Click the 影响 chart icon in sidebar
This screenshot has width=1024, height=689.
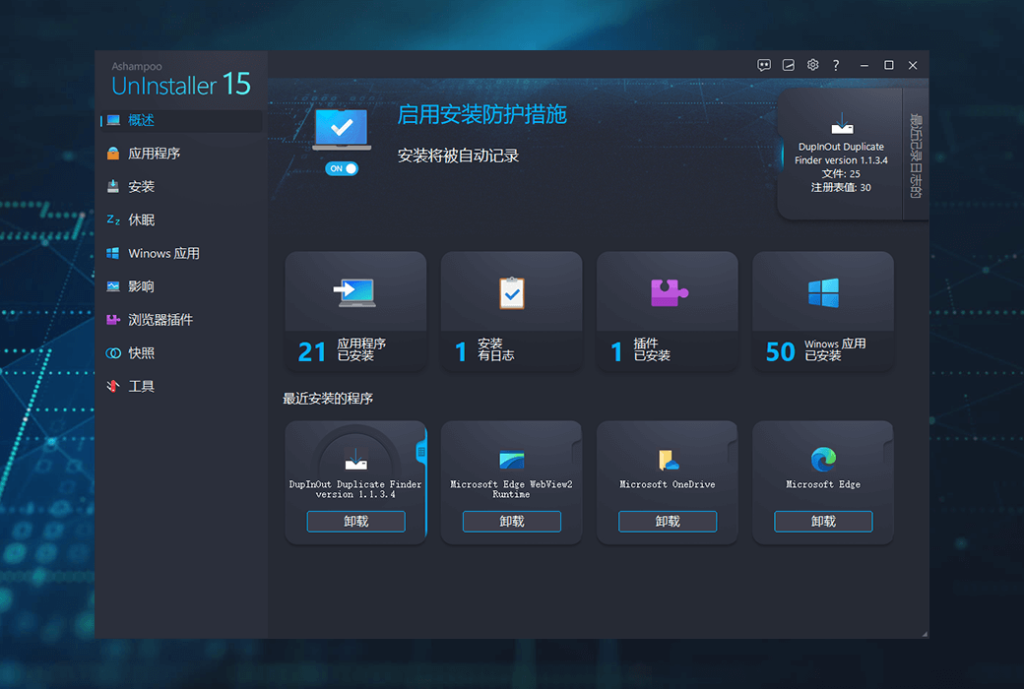[113, 286]
